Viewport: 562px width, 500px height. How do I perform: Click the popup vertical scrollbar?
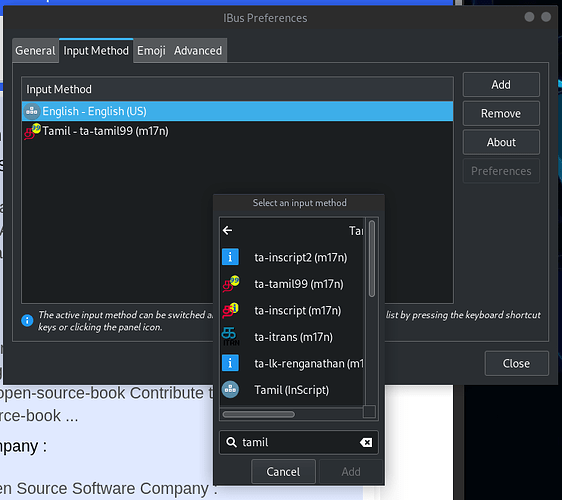point(372,258)
